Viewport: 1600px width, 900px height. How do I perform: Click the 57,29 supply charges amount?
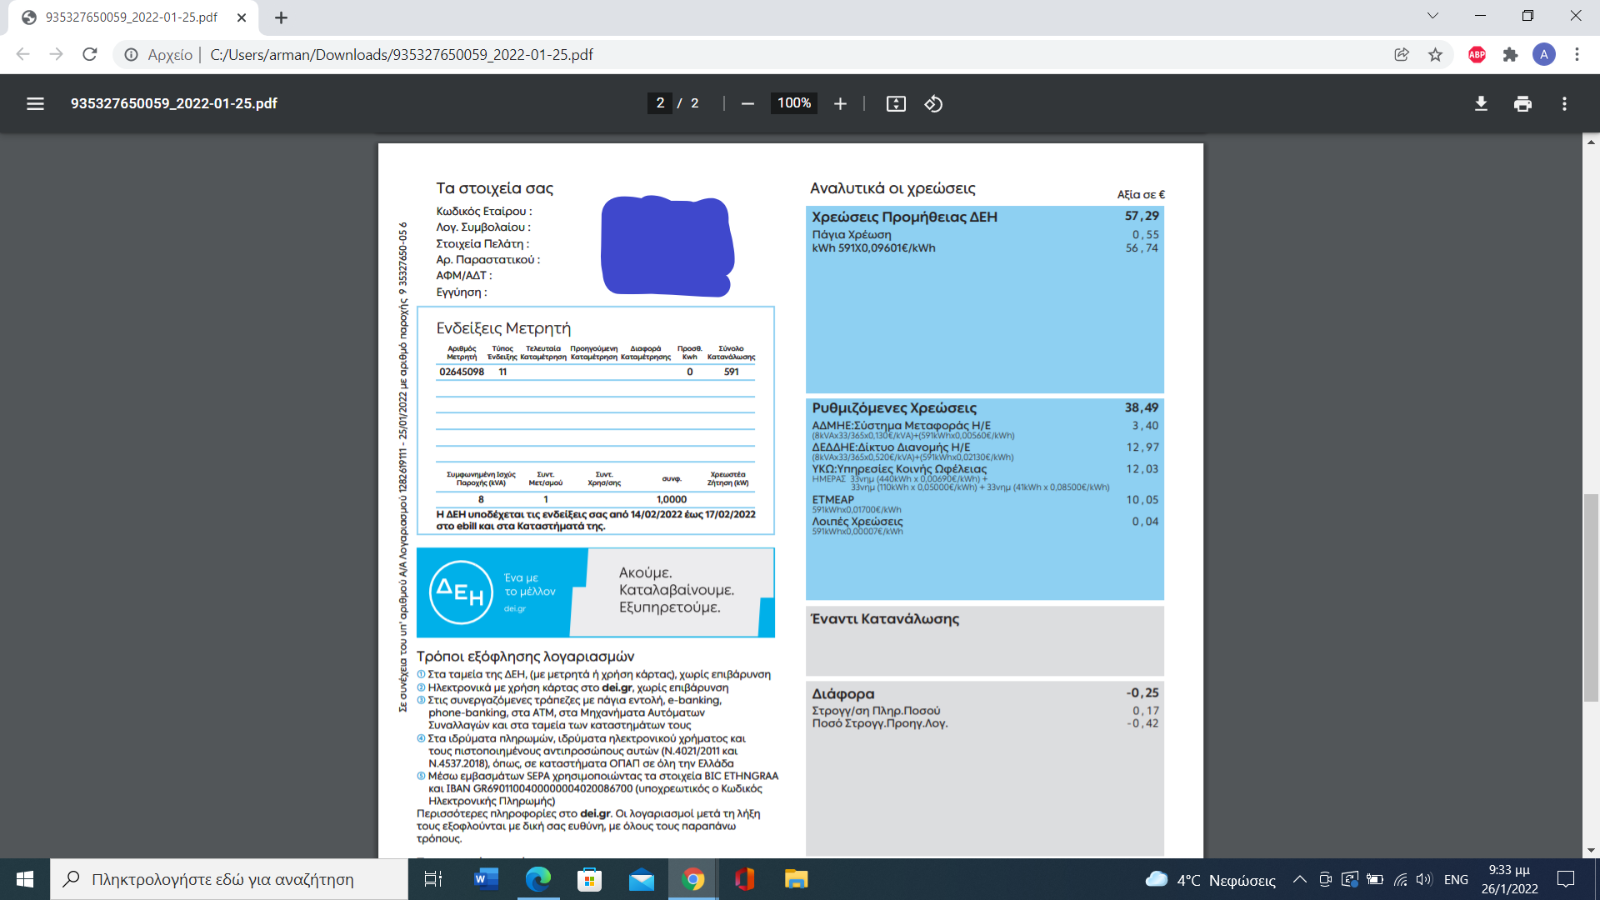coord(1142,216)
